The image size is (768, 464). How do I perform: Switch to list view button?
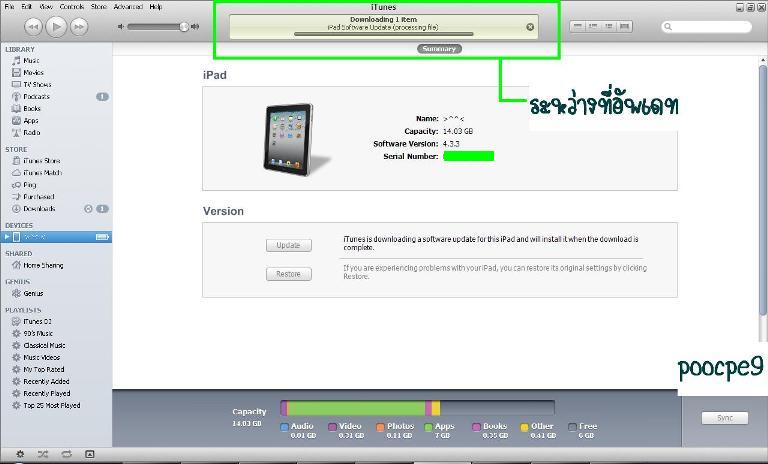click(578, 26)
